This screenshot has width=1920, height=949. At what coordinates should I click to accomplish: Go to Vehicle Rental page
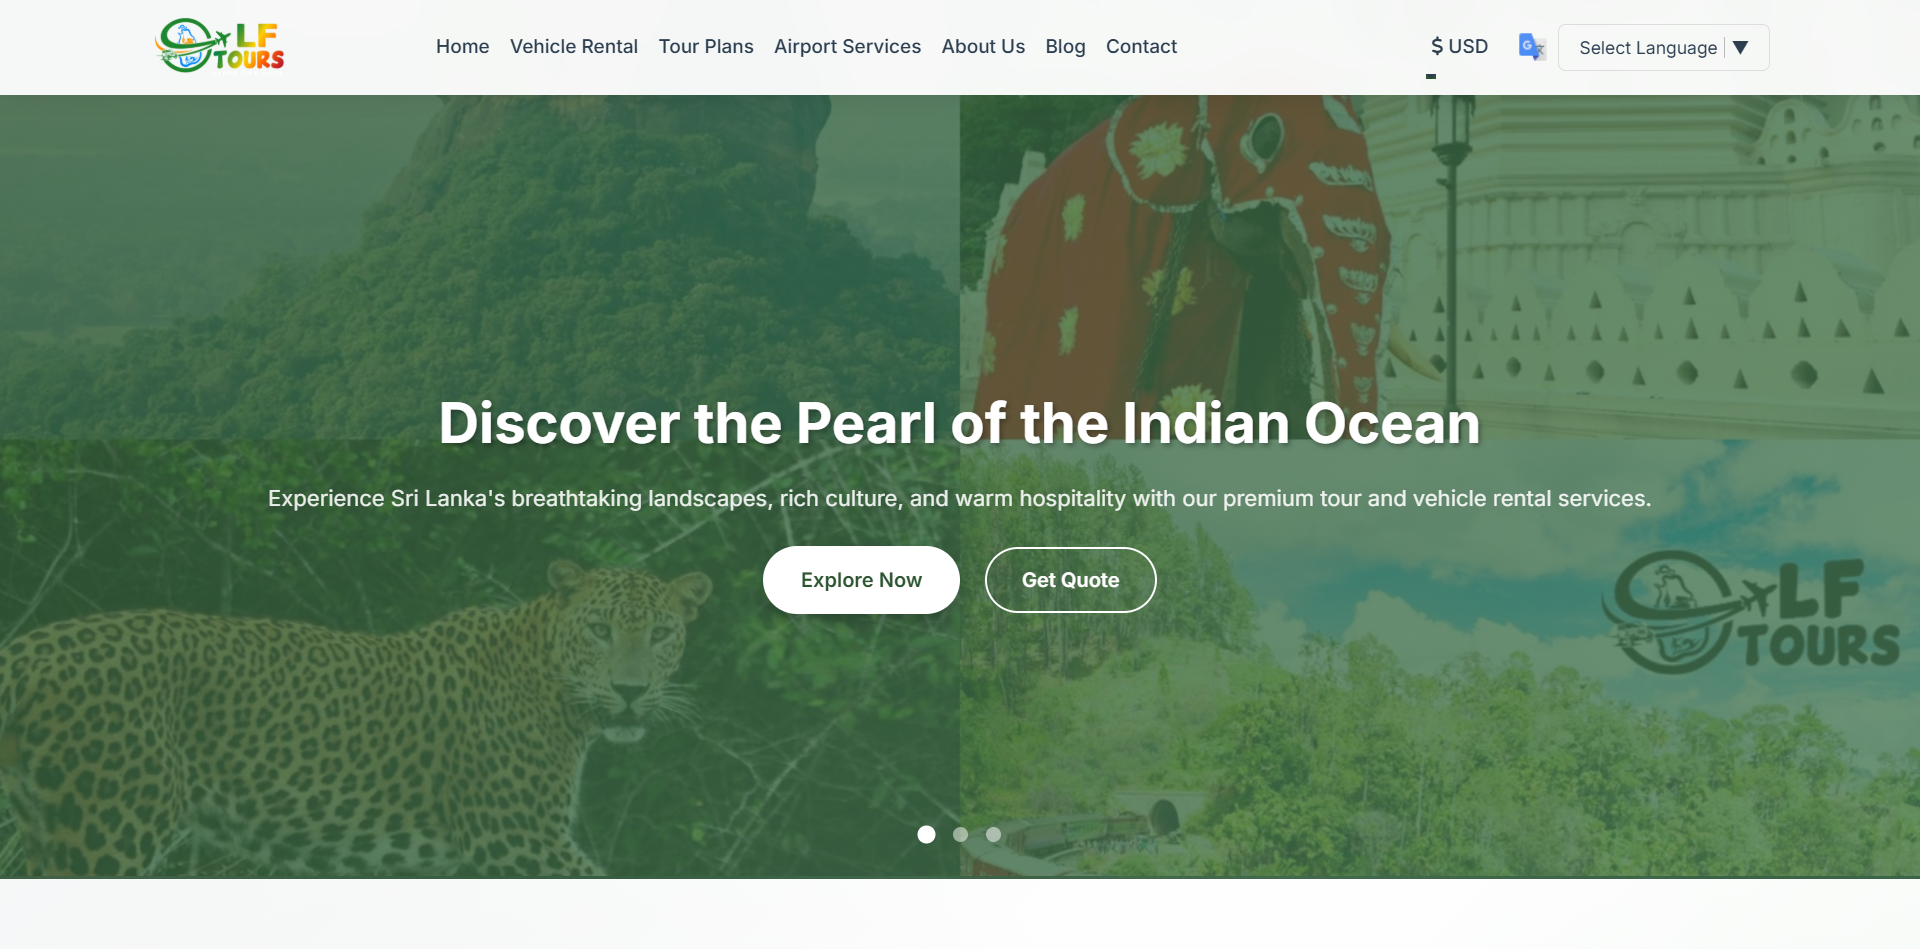[574, 47]
